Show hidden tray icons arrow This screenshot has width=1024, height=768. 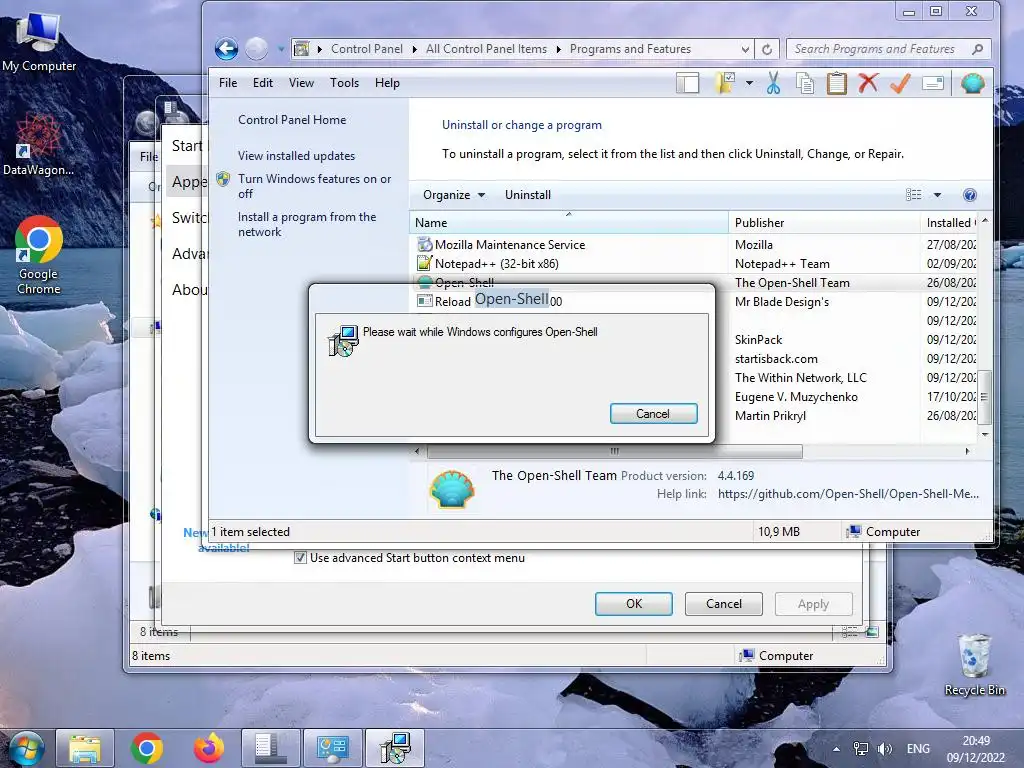click(836, 749)
